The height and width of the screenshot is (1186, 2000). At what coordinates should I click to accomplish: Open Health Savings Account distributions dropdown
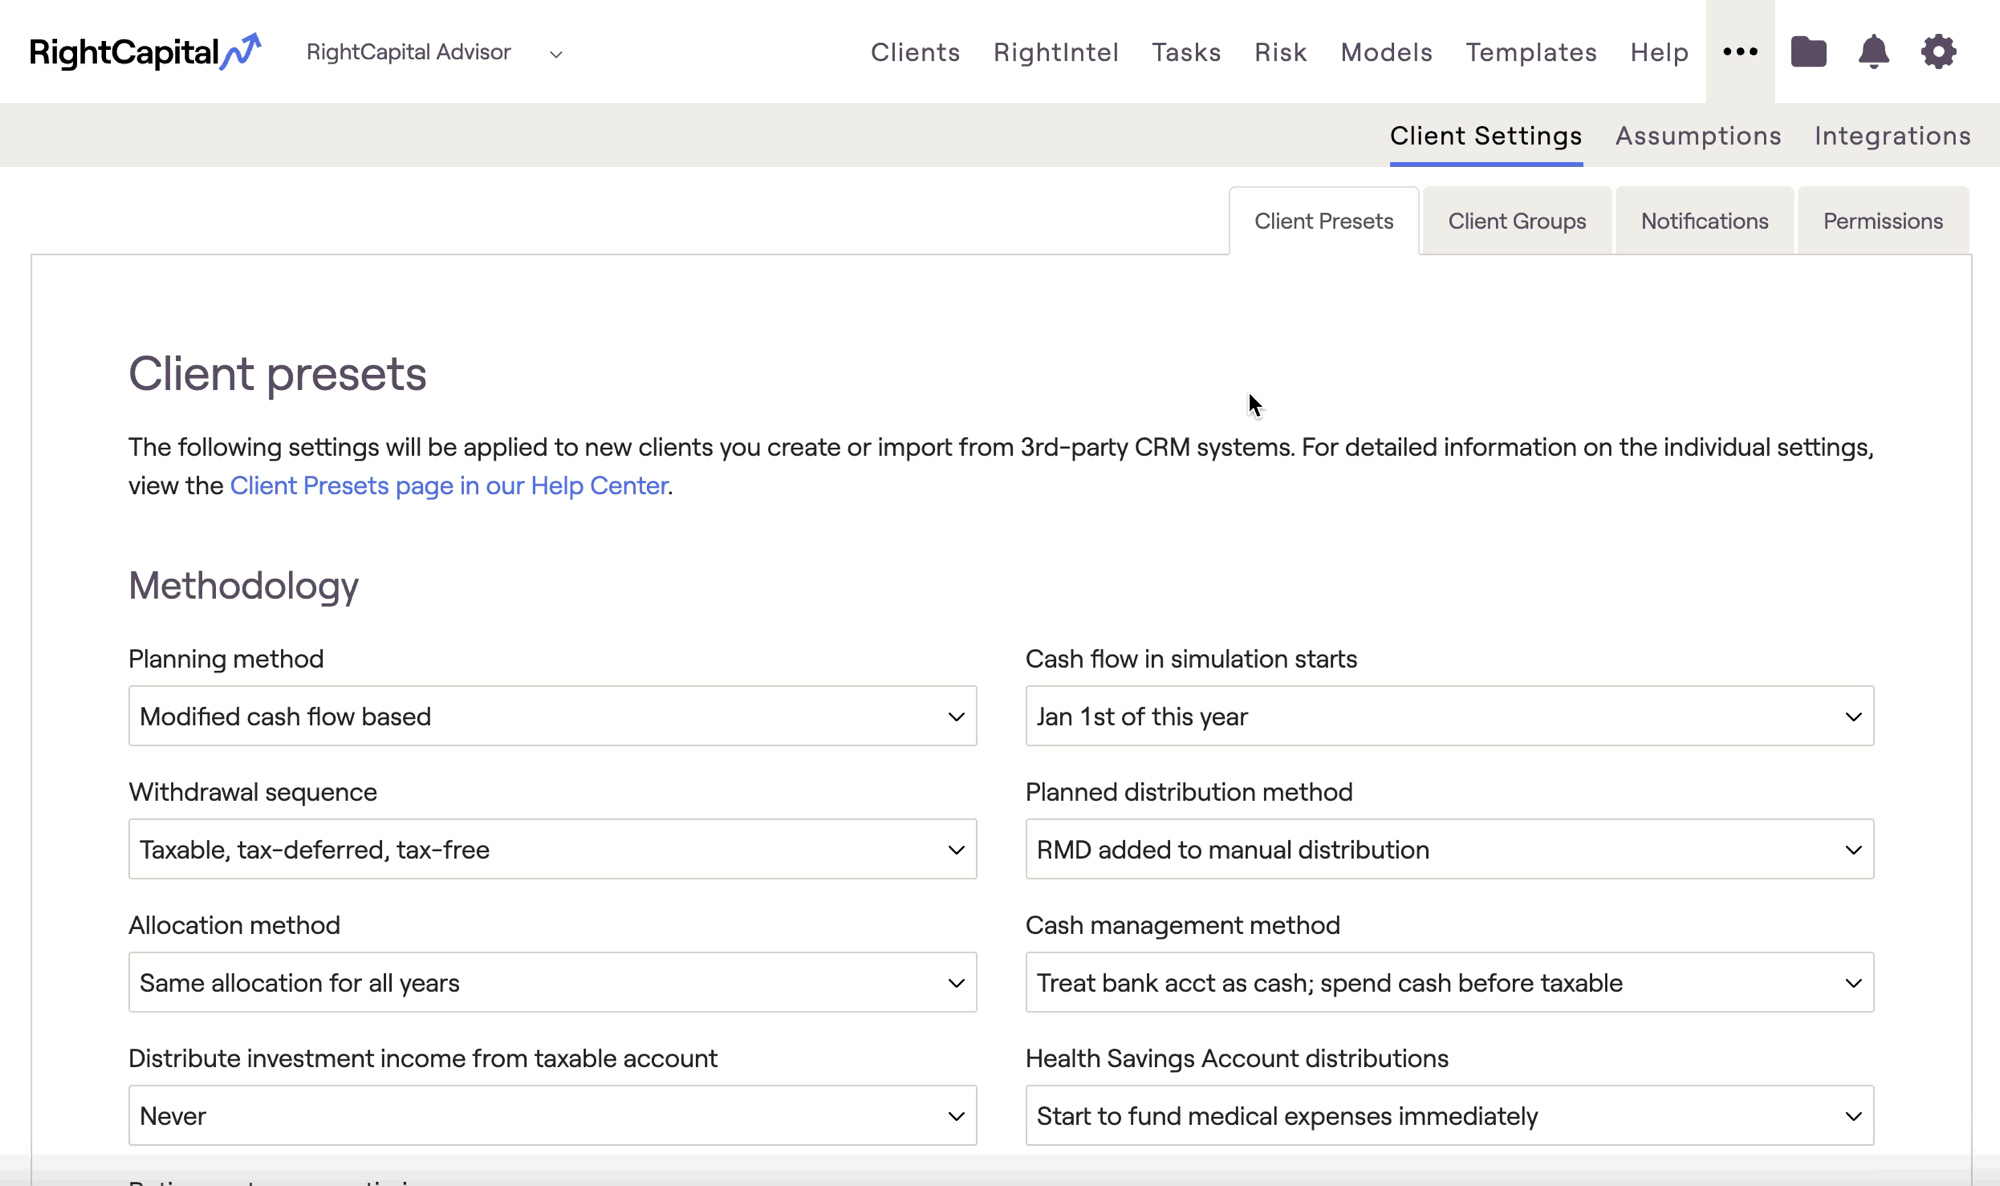coord(1449,1115)
